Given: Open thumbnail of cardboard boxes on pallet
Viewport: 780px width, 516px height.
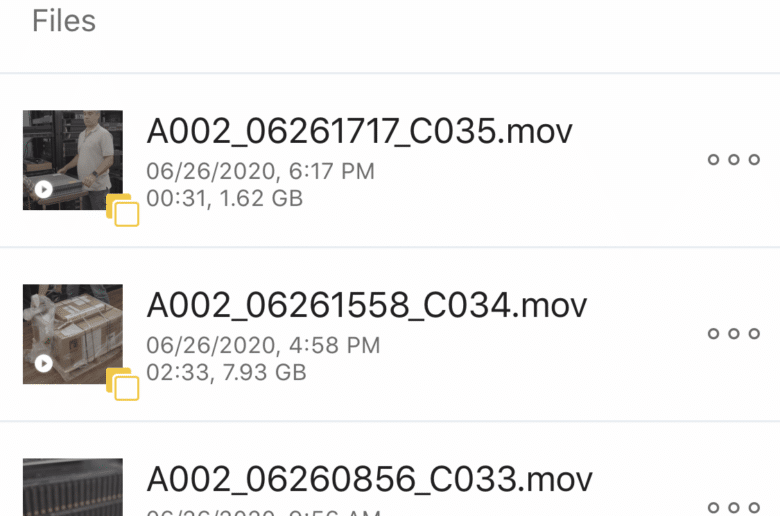Looking at the screenshot, I should click(73, 334).
